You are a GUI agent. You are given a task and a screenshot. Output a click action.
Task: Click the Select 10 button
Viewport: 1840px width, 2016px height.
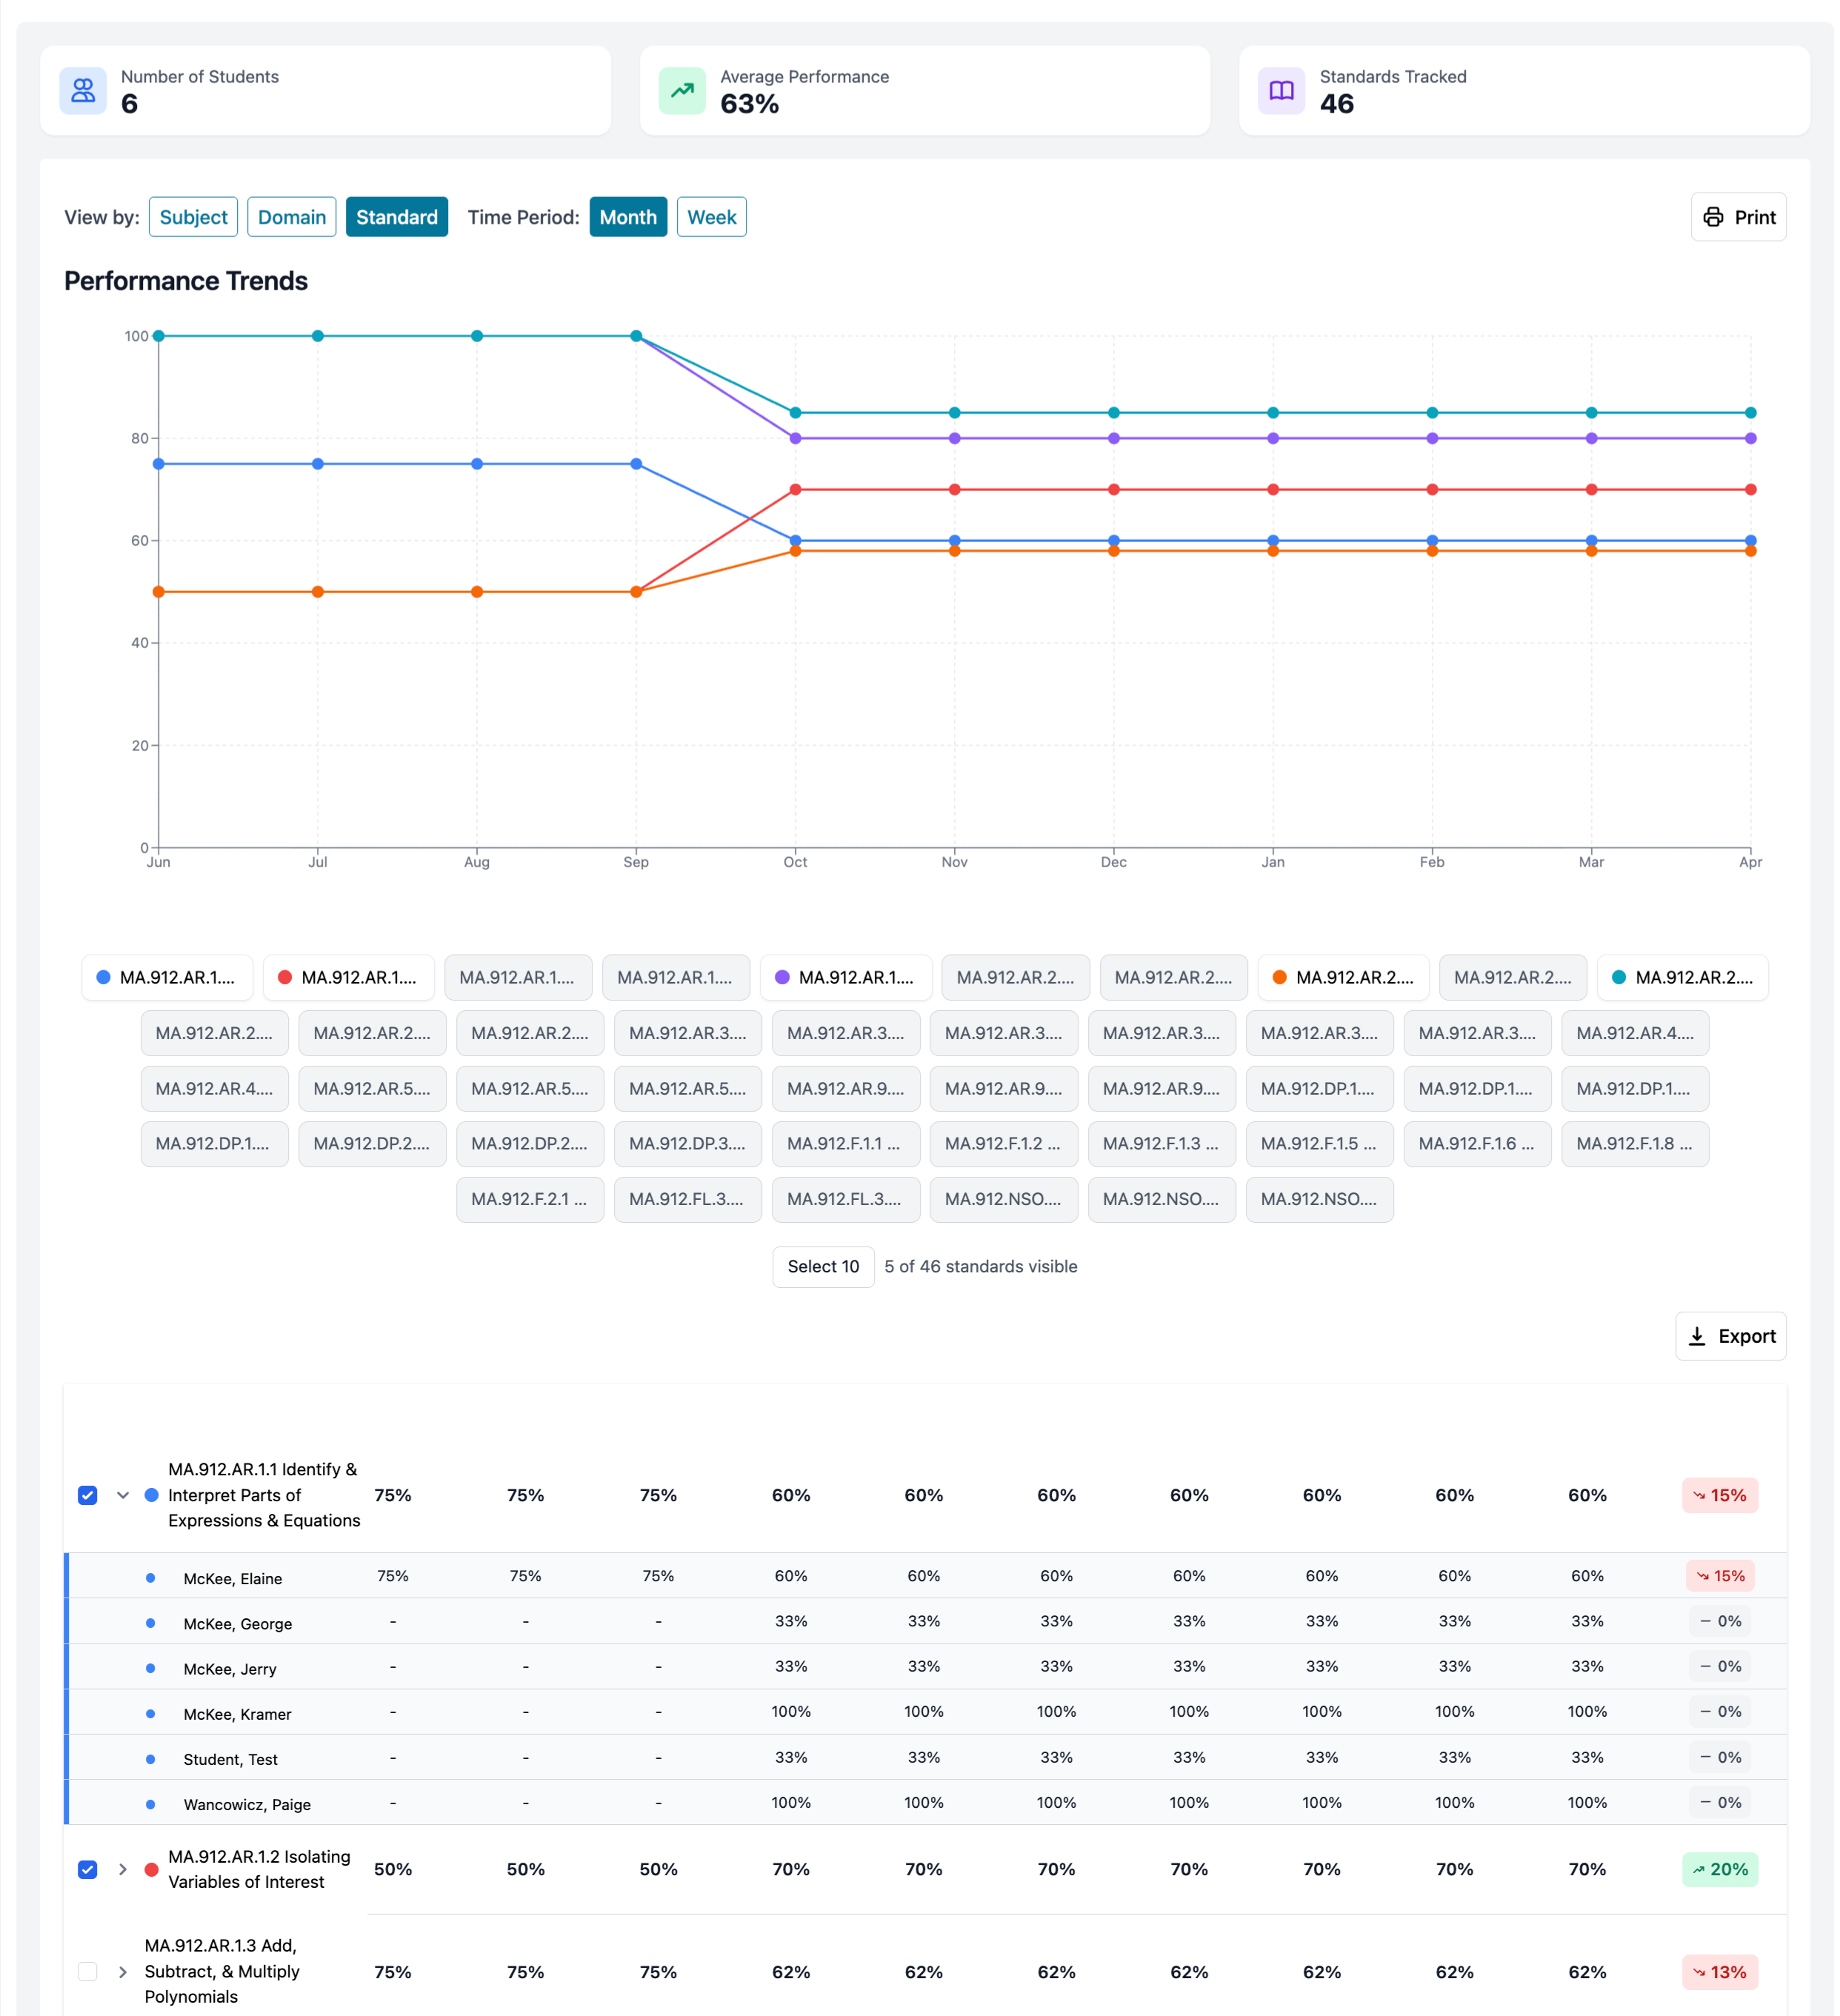(x=822, y=1266)
